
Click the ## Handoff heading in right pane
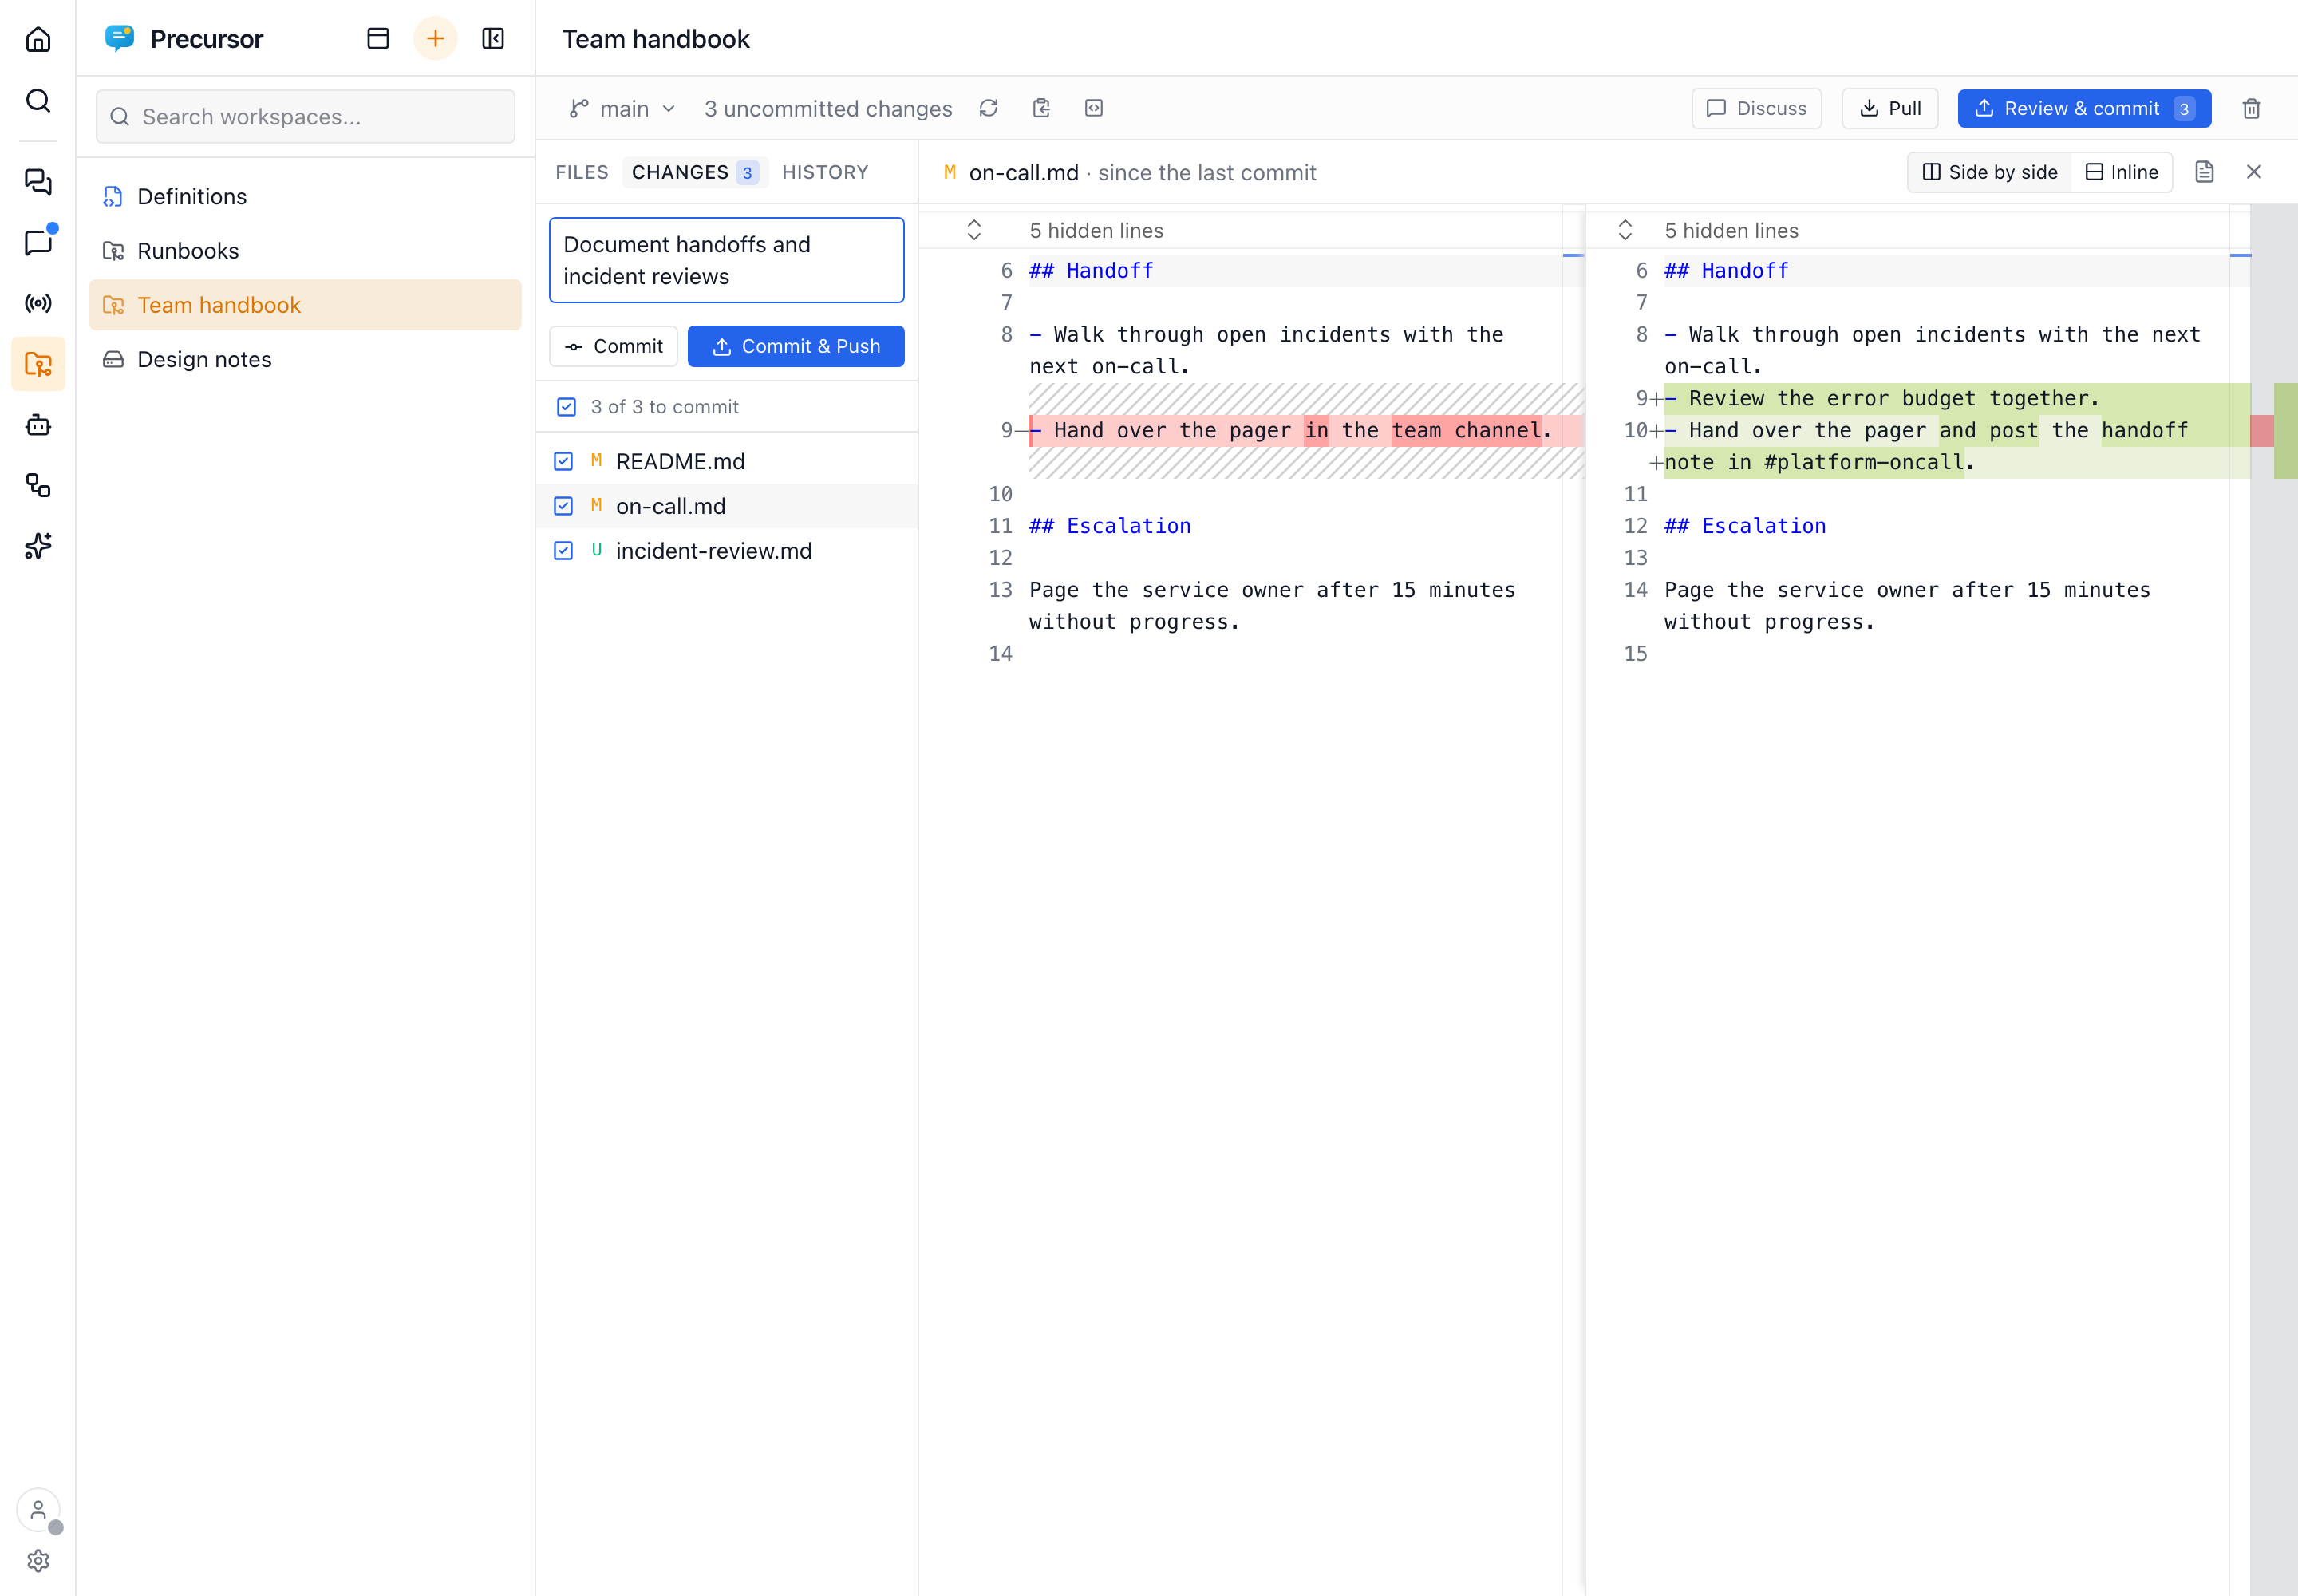[1726, 271]
